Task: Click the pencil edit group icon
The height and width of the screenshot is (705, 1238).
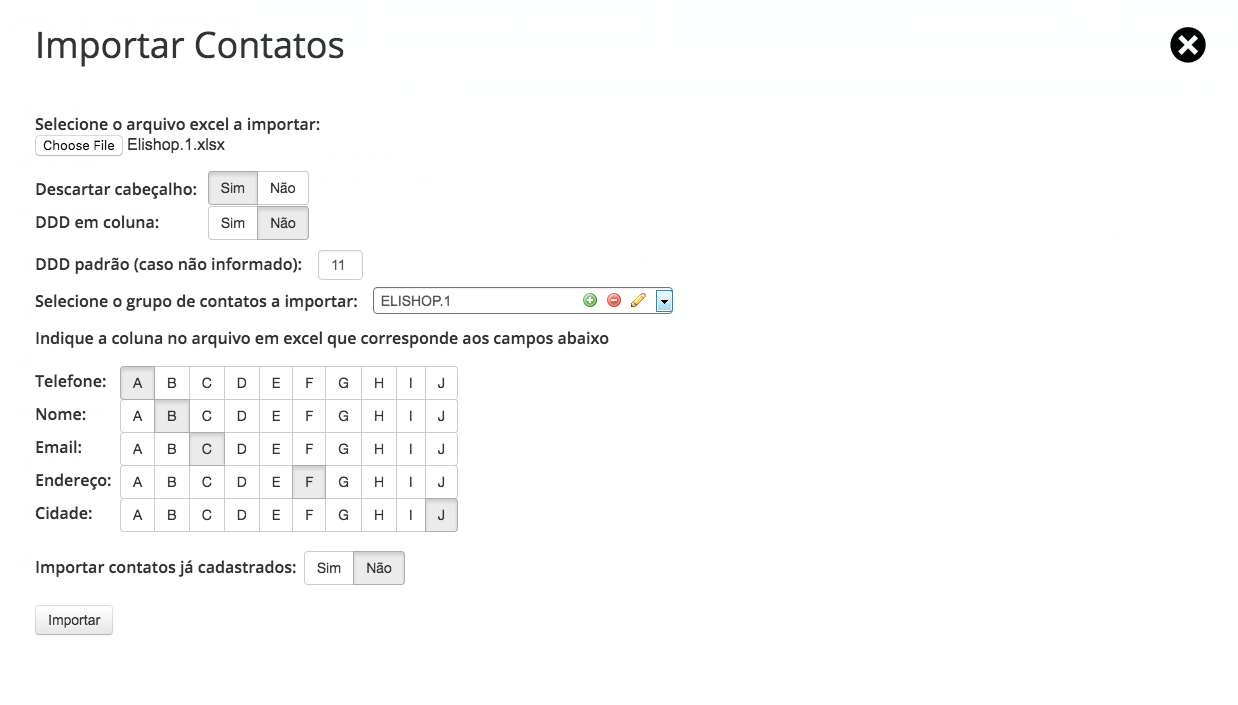Action: (638, 300)
